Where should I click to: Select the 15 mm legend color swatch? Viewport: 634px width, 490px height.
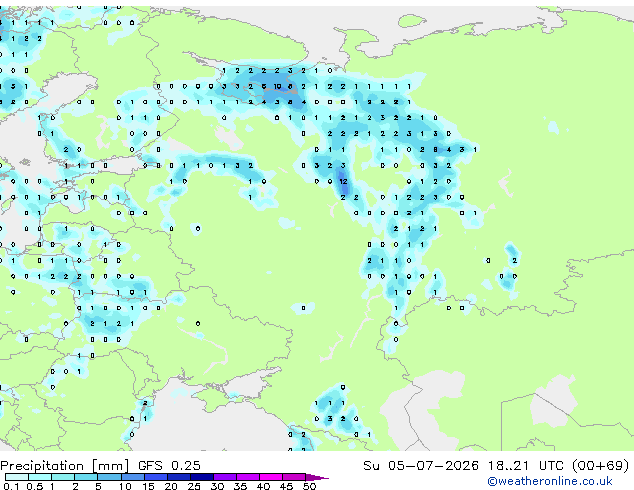click(156, 477)
